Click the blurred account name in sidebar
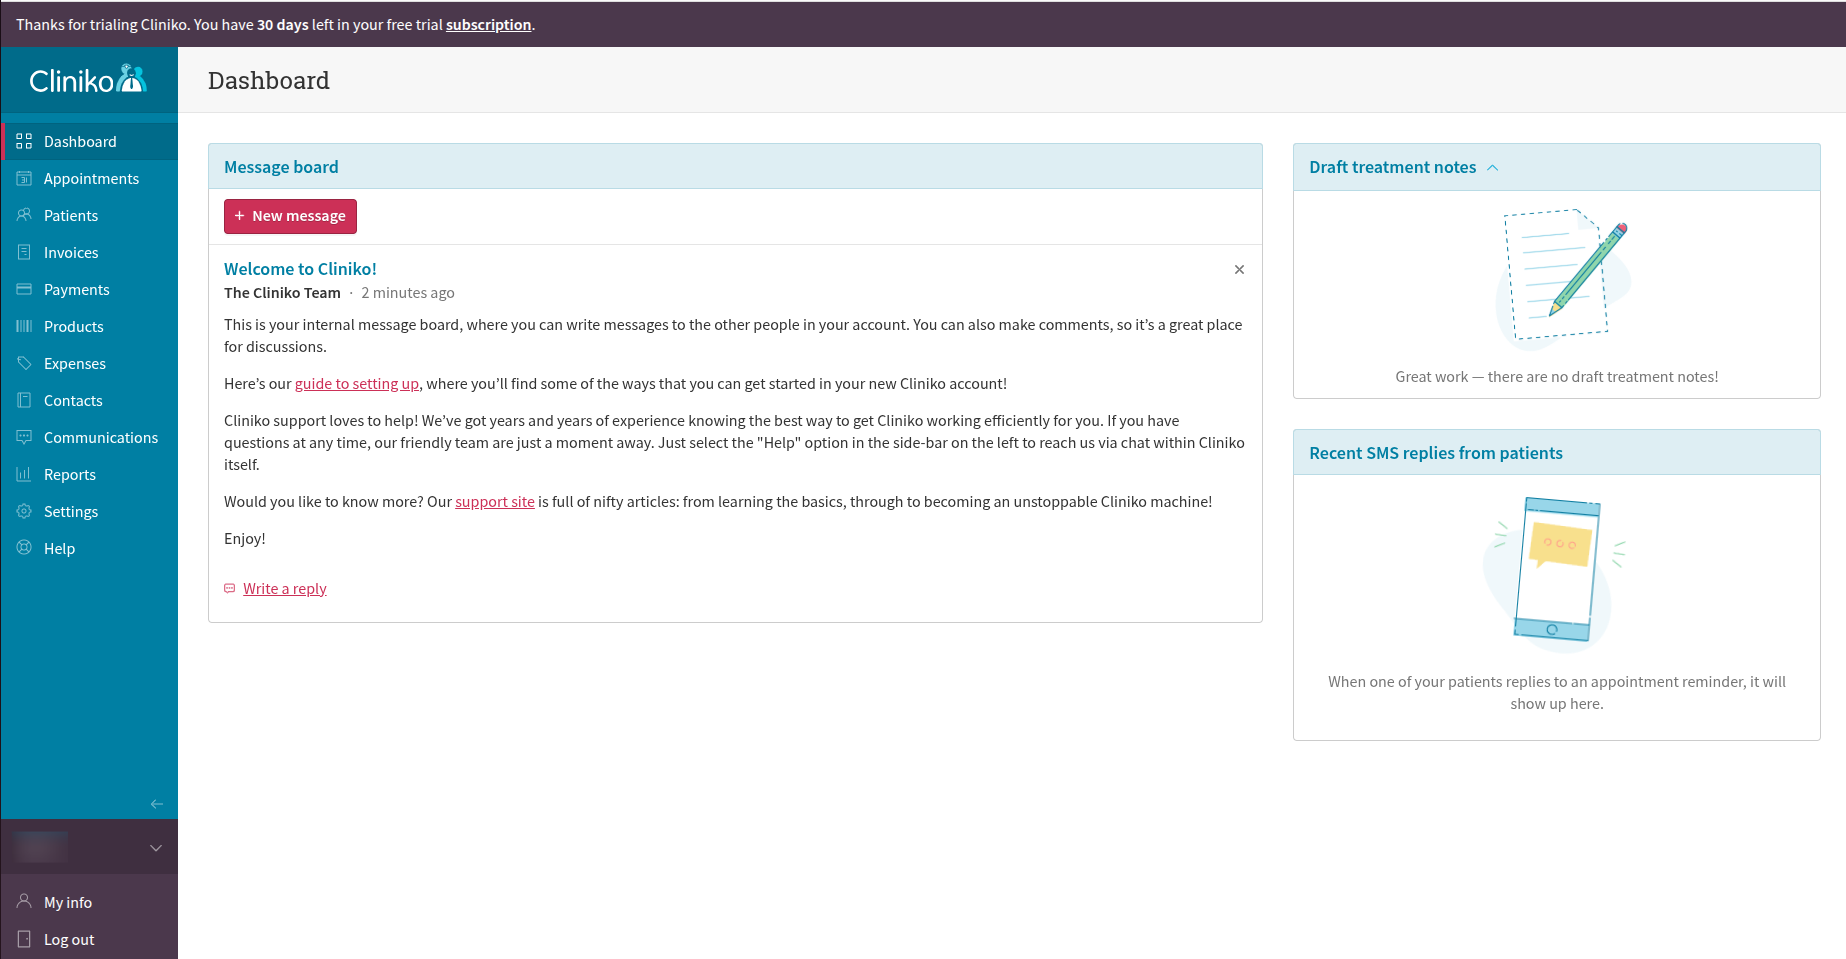The width and height of the screenshot is (1846, 959). pos(42,847)
